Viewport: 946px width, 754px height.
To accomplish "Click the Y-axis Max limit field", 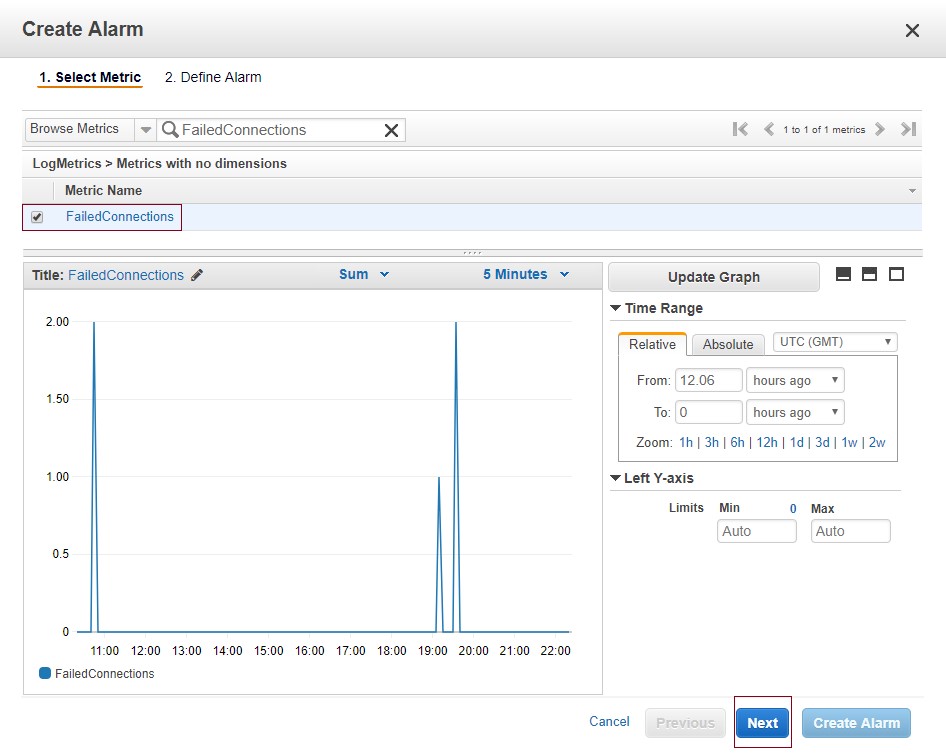I will (850, 531).
